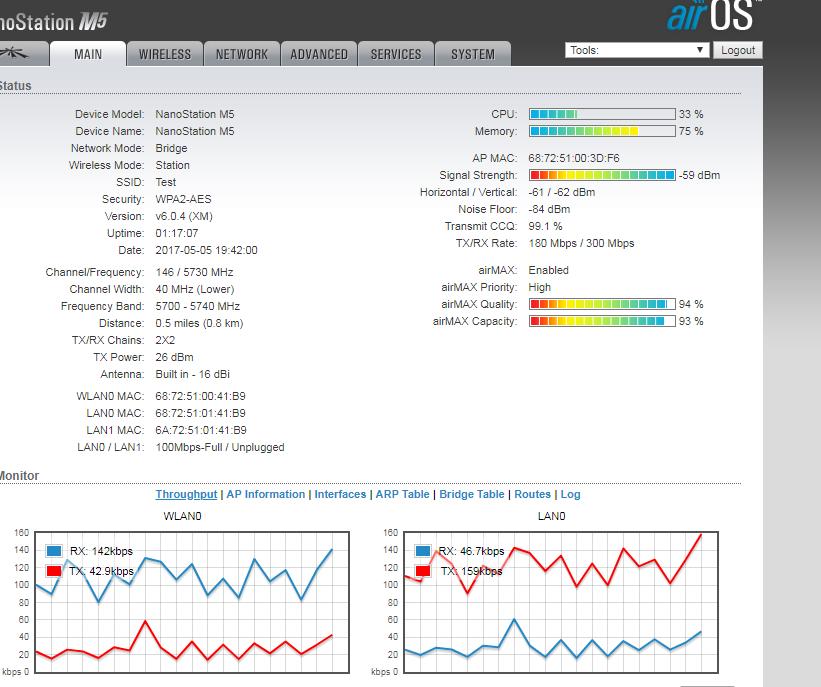
Task: Click the TX Power value 26 dBm
Action: pos(174,357)
